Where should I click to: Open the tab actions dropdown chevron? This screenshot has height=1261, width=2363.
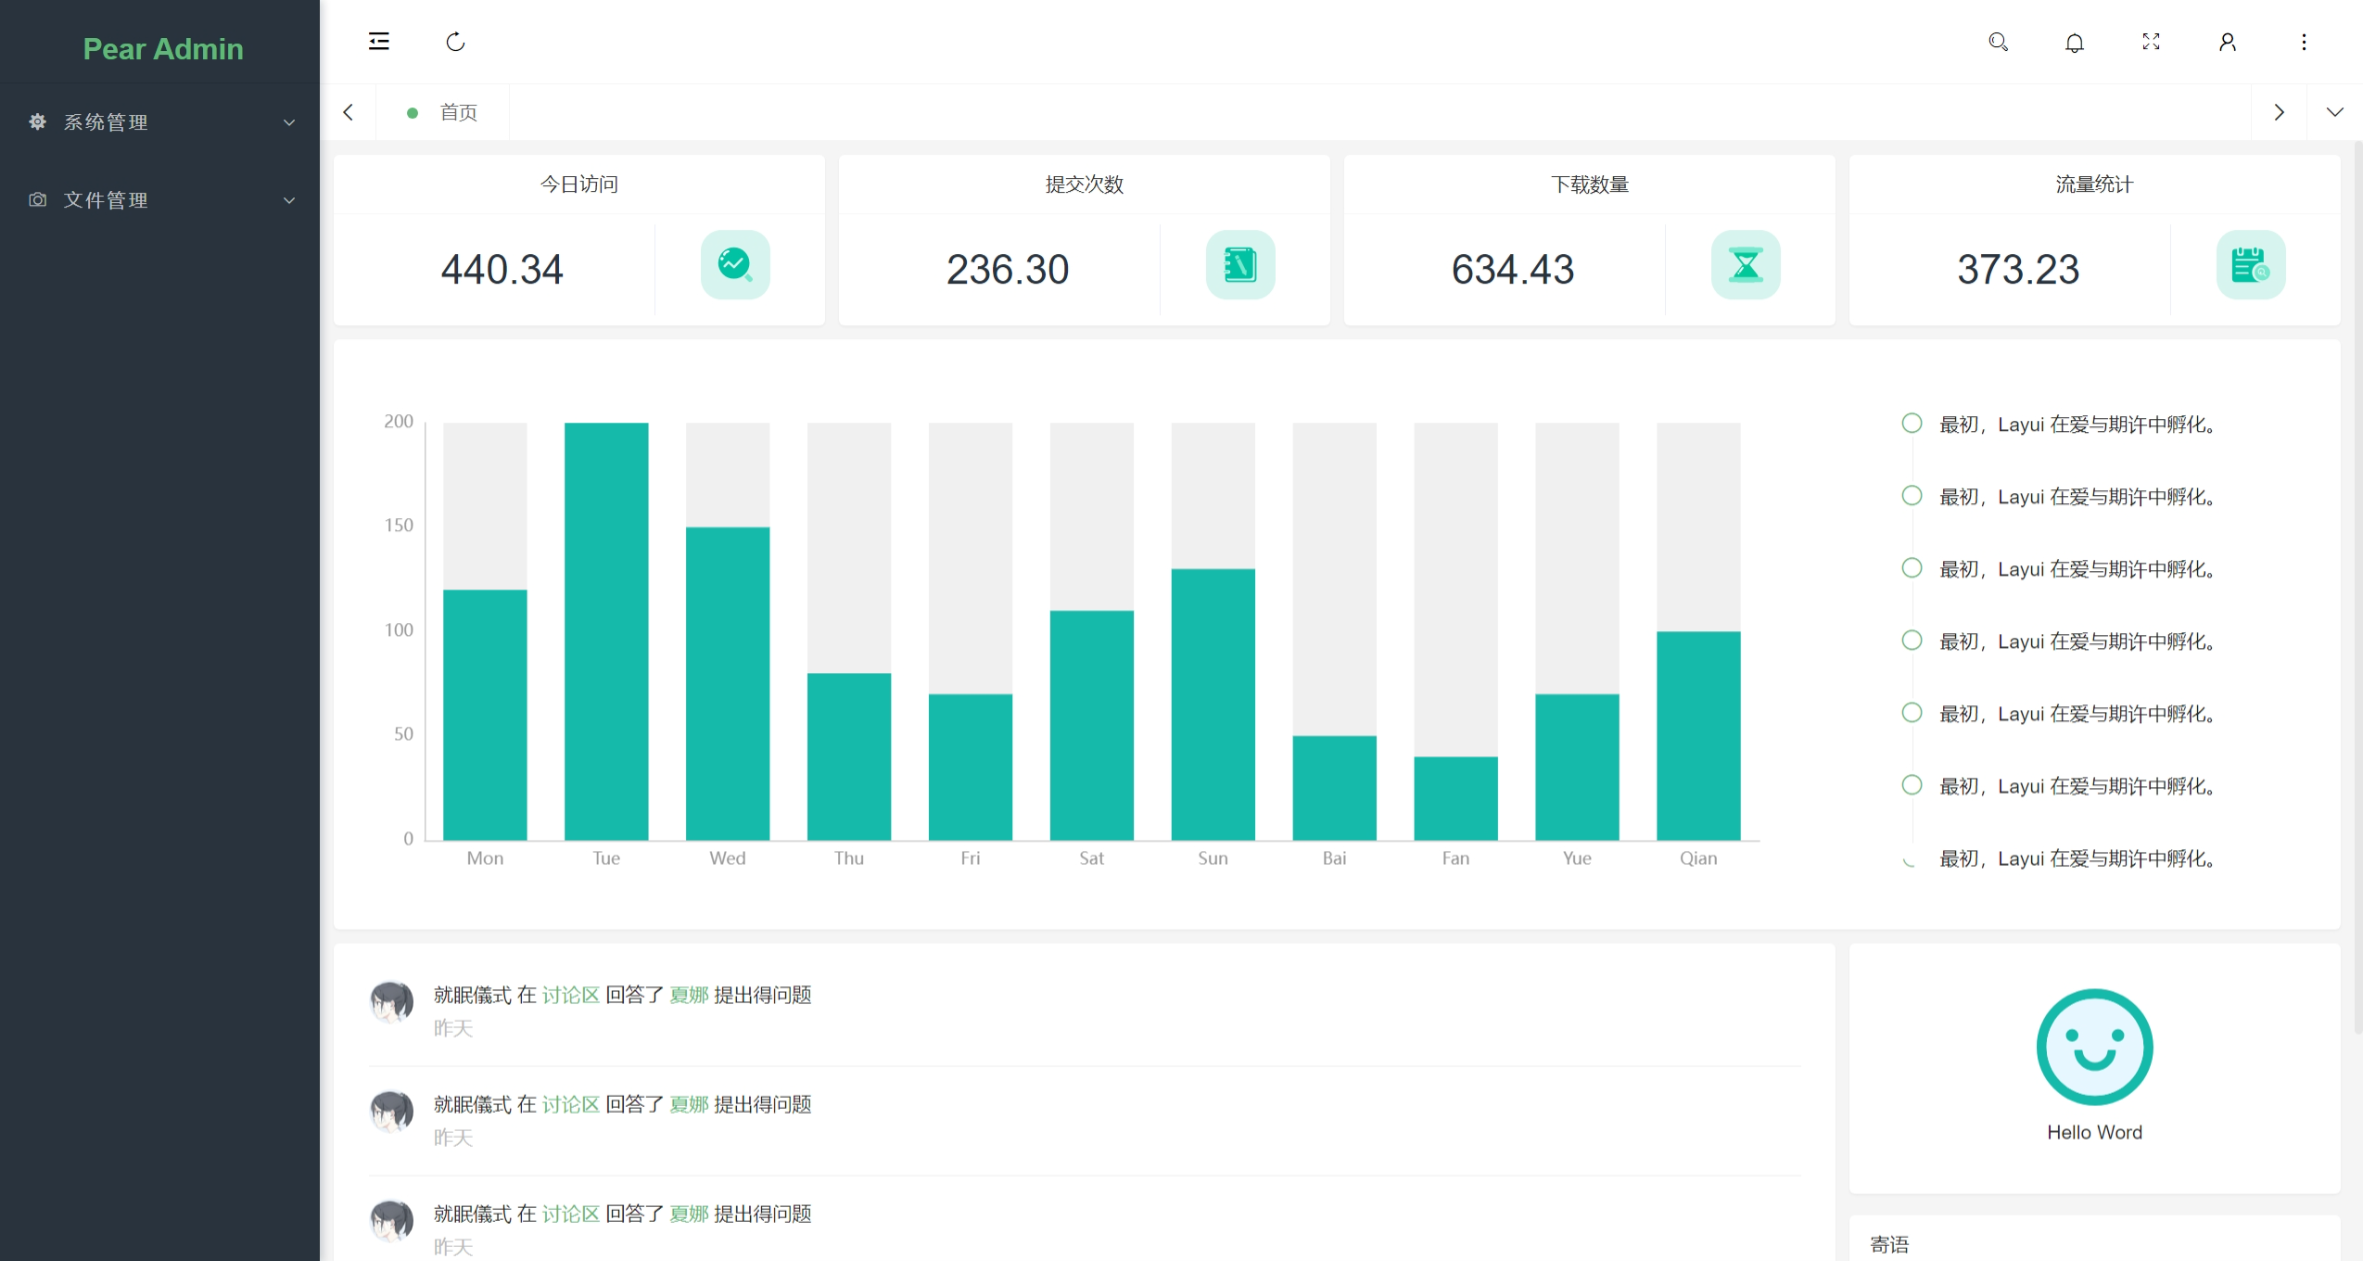(x=2334, y=112)
